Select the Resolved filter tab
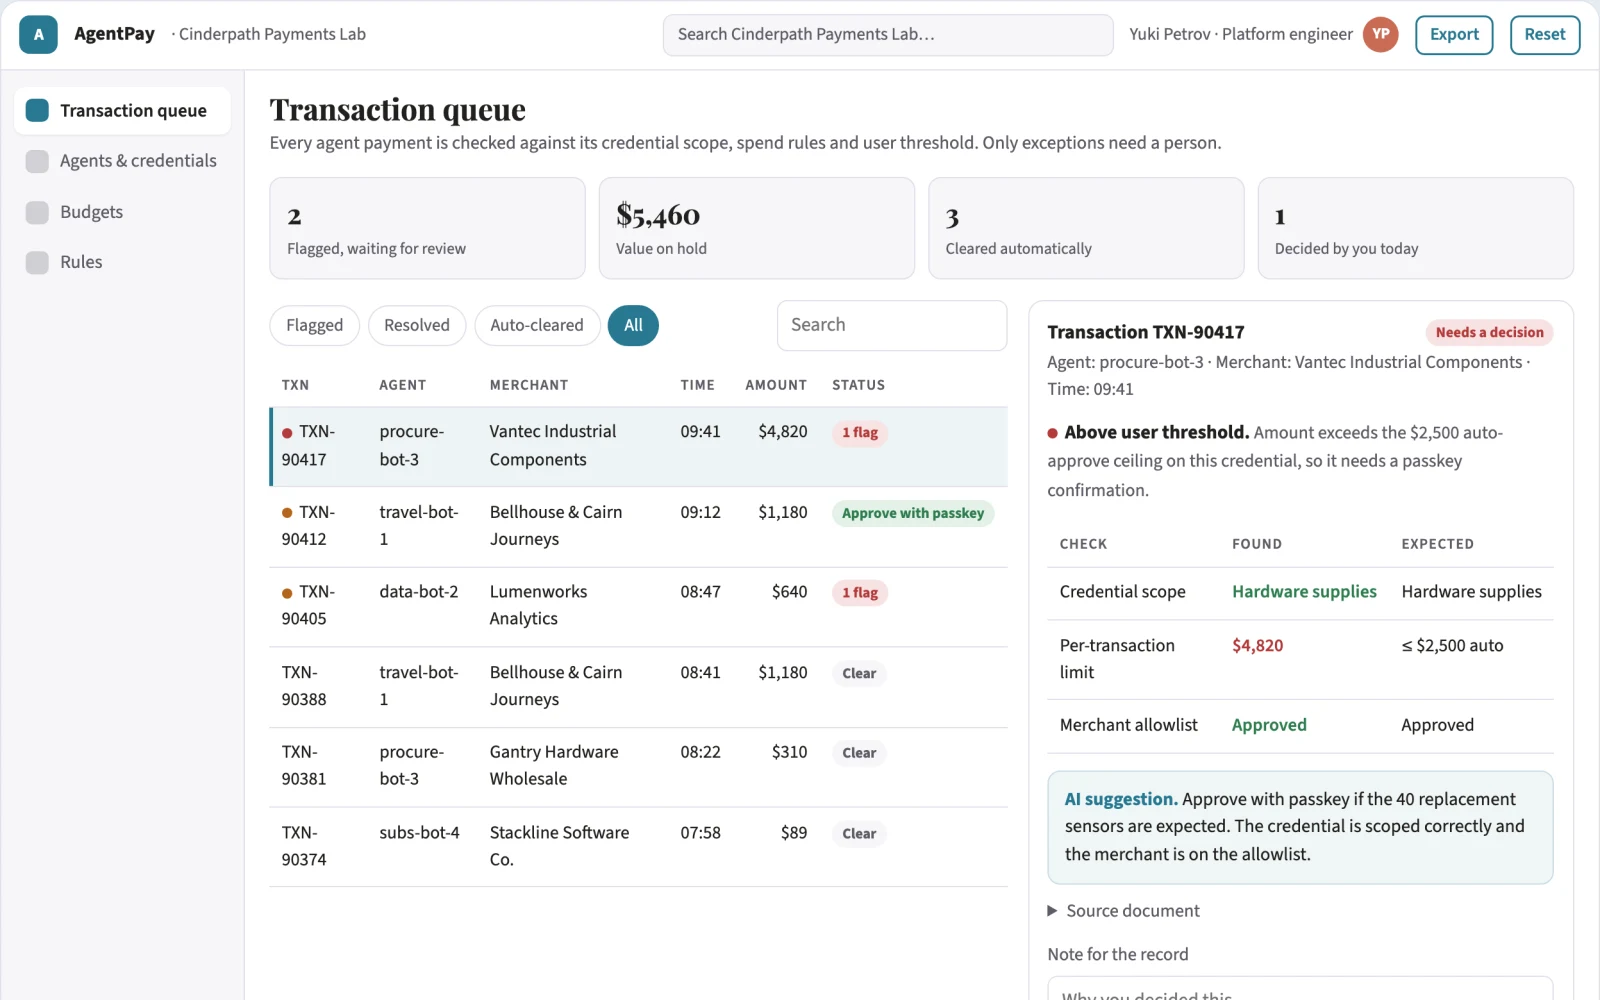The image size is (1600, 1000). (x=417, y=325)
